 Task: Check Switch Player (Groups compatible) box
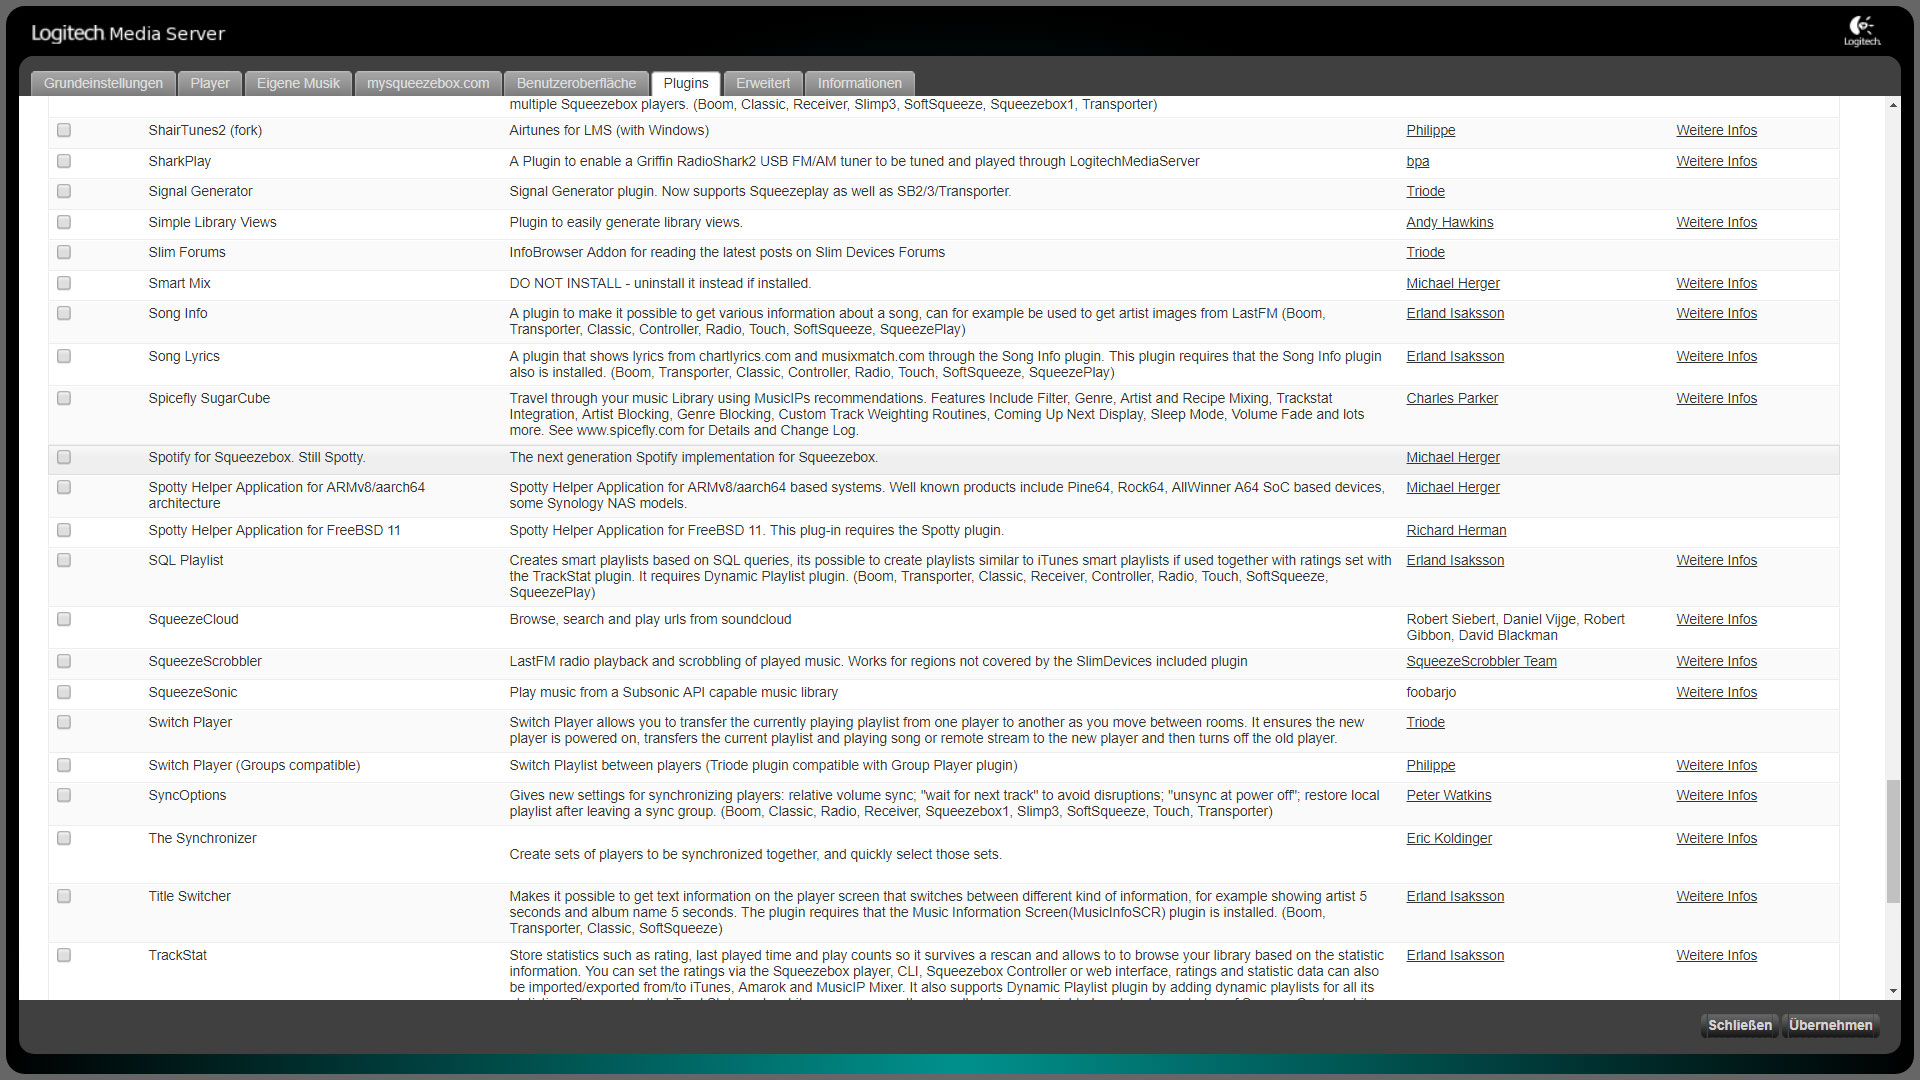click(x=64, y=765)
